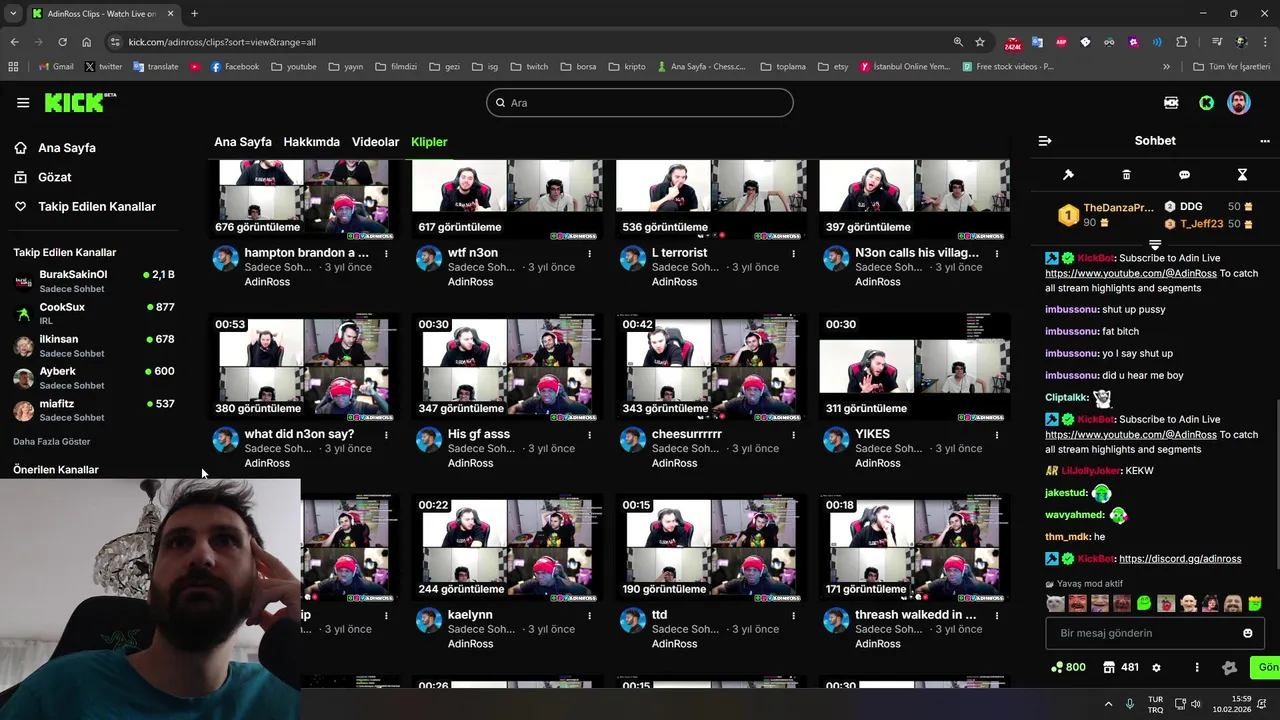Open the volume icon in system tray
The width and height of the screenshot is (1280, 720).
1196,704
